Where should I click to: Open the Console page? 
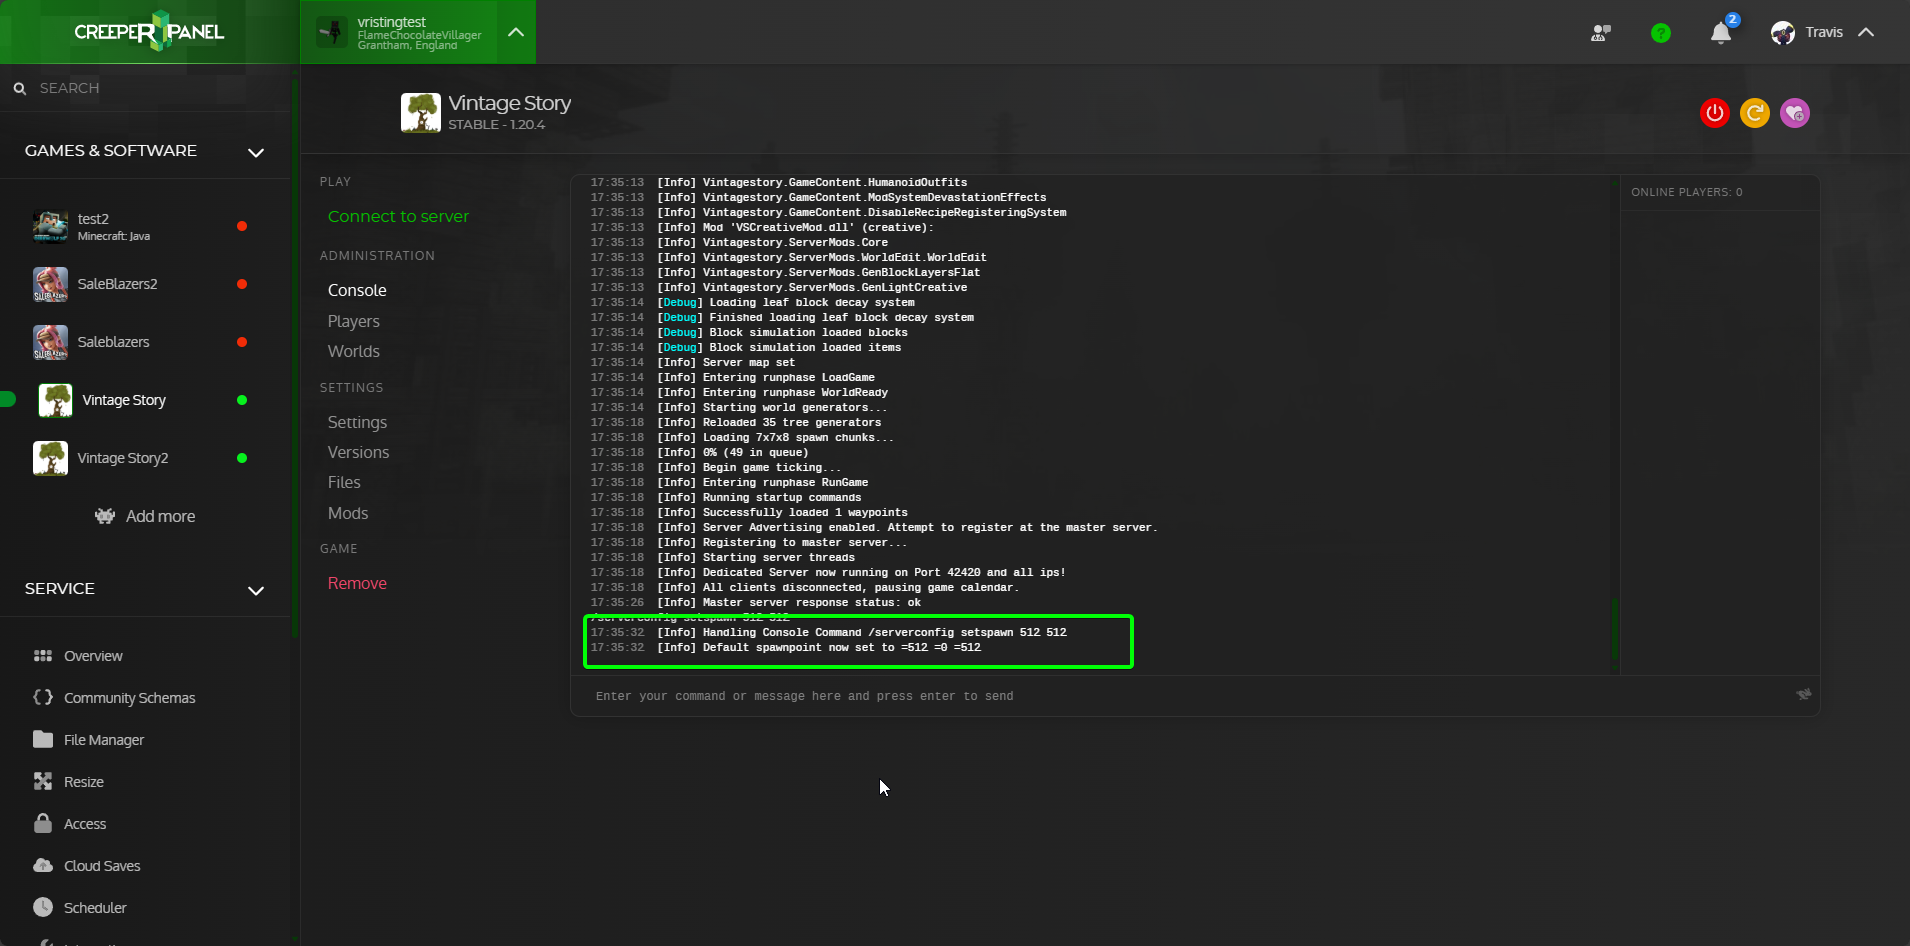[357, 290]
